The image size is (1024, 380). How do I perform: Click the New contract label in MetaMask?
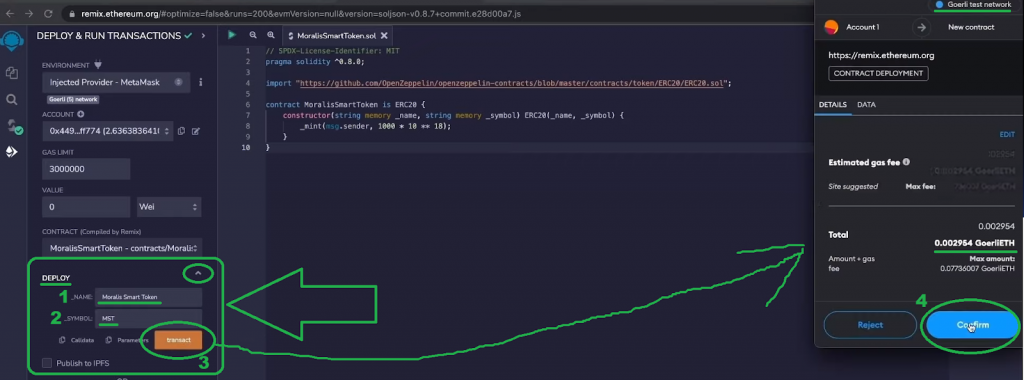point(971,27)
